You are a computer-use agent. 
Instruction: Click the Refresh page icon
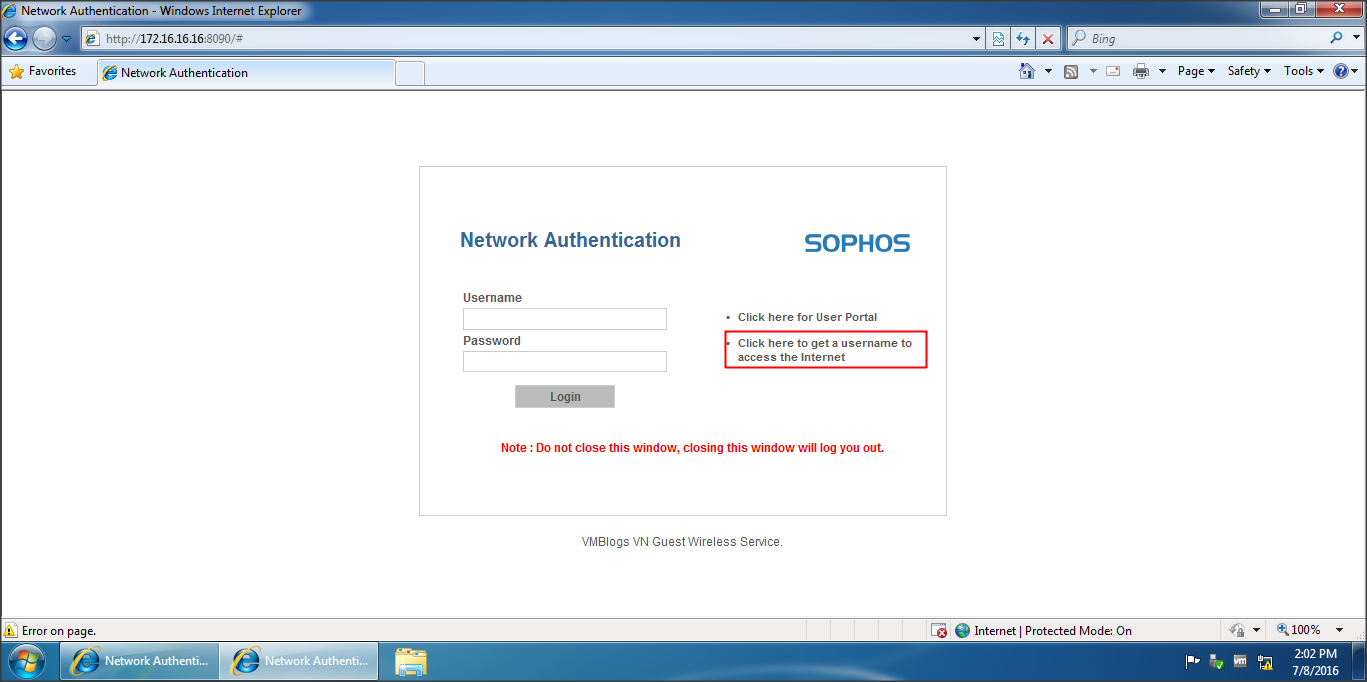(1023, 39)
